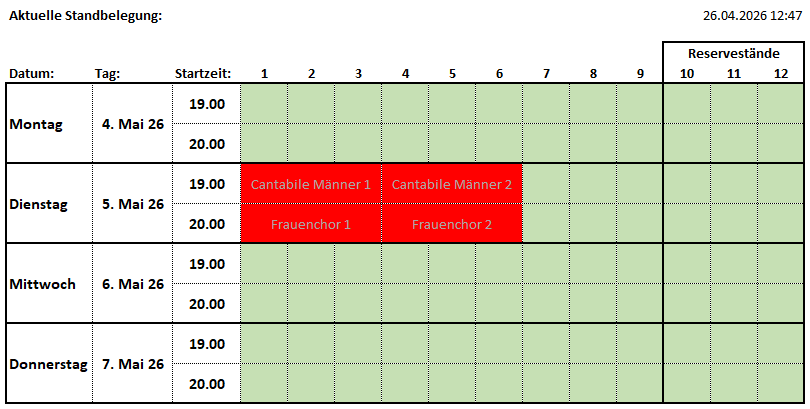Select Donnerstag's 20.00 start time cell
Image resolution: width=810 pixels, height=409 pixels.
pos(207,384)
